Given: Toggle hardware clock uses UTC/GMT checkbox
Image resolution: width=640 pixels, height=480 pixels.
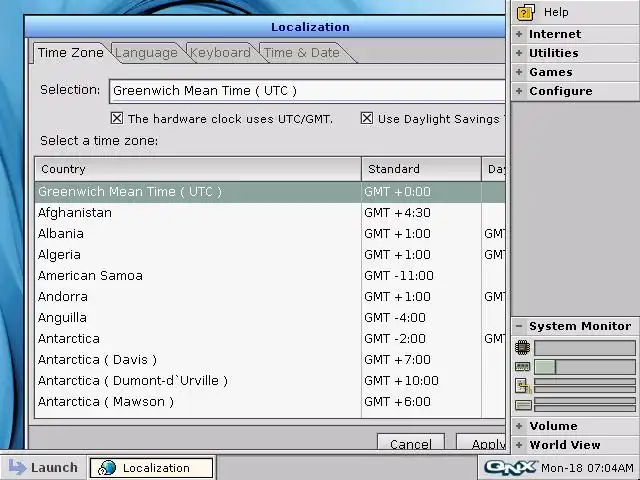Looking at the screenshot, I should 117,118.
